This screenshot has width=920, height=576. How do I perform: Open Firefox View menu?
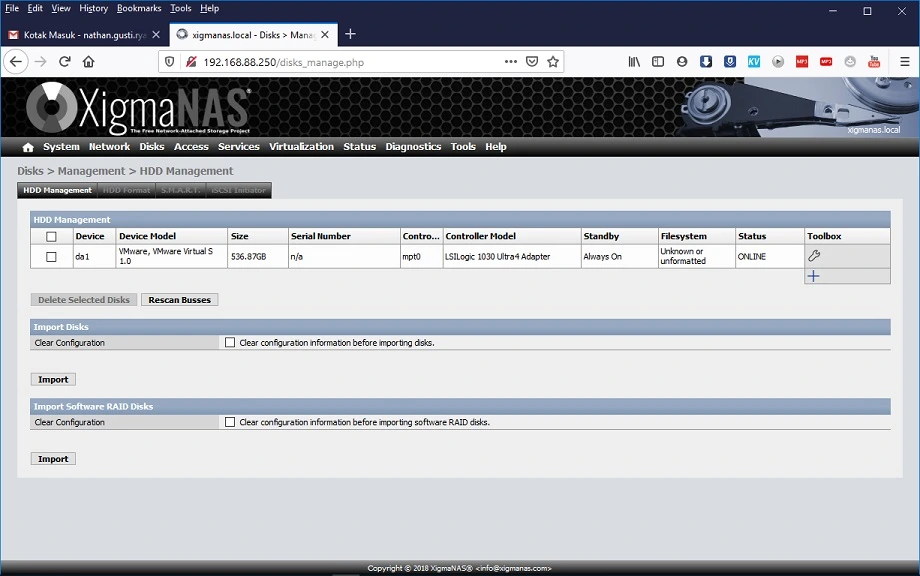pos(60,8)
